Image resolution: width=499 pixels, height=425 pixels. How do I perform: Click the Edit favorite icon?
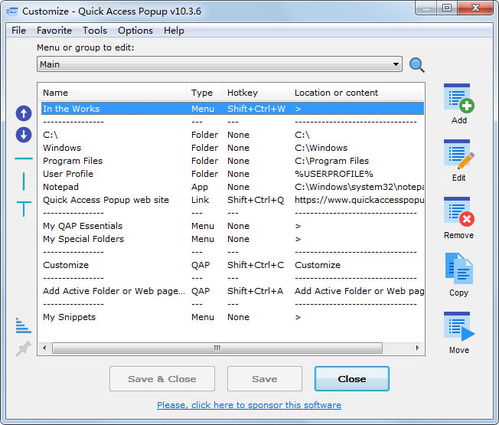459,154
